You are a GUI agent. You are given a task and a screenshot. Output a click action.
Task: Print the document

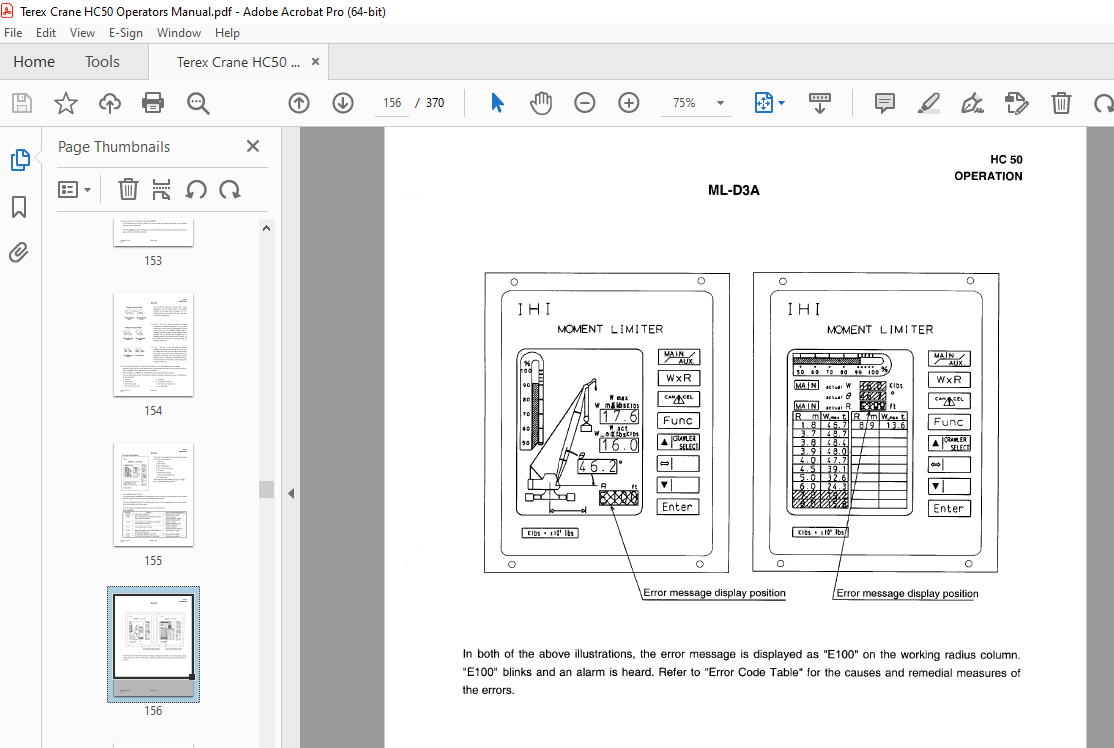tap(153, 103)
